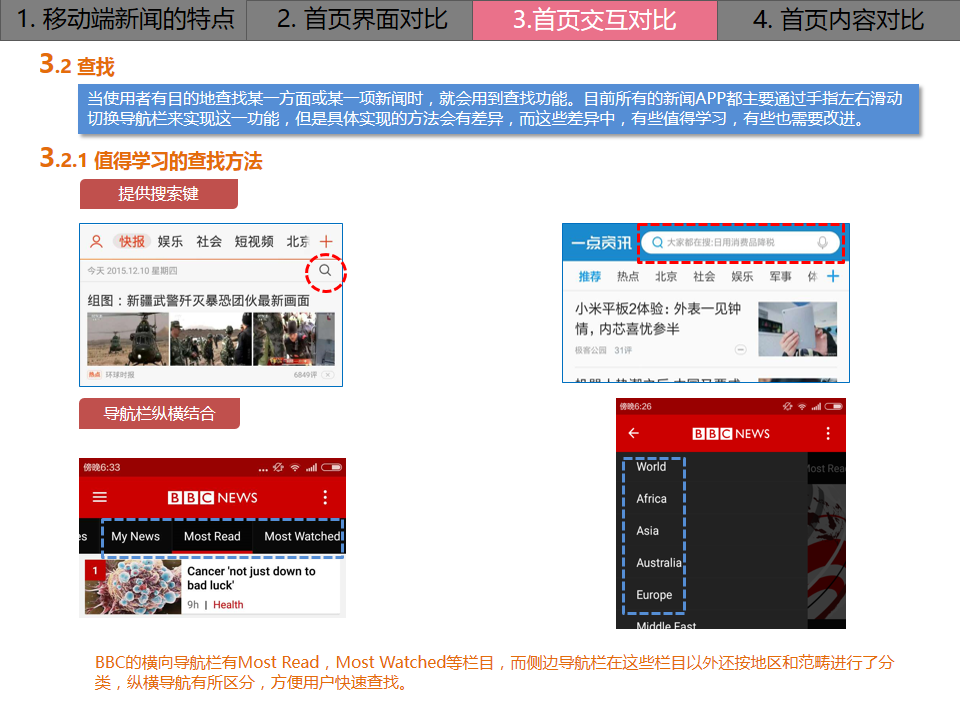Tap the minus circle icon on 小米 article
The image size is (960, 720).
[740, 350]
